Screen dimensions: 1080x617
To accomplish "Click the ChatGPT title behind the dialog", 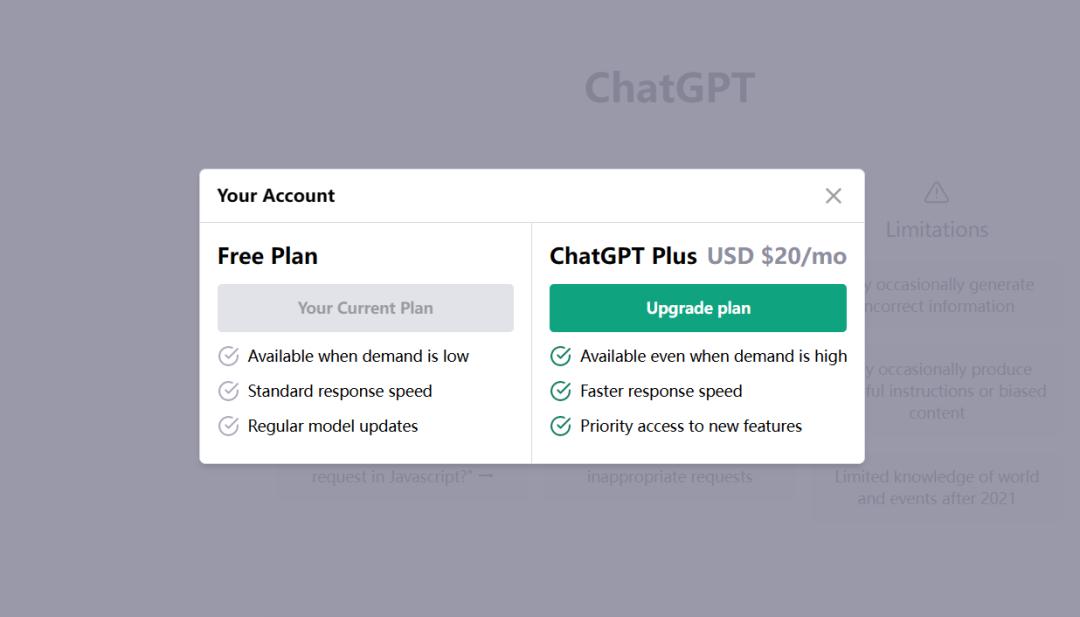I will (x=669, y=88).
